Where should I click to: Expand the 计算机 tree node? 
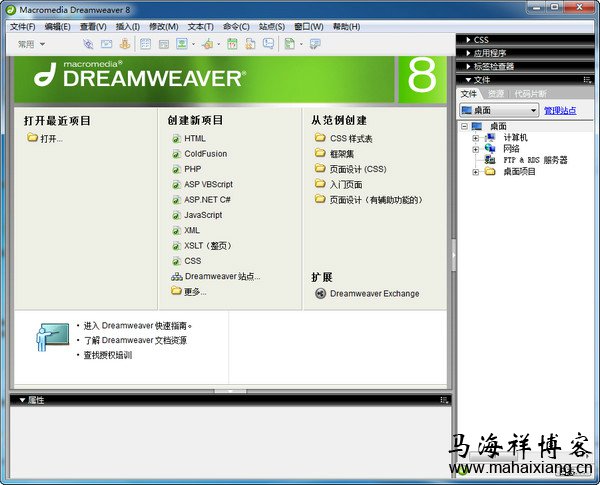475,138
